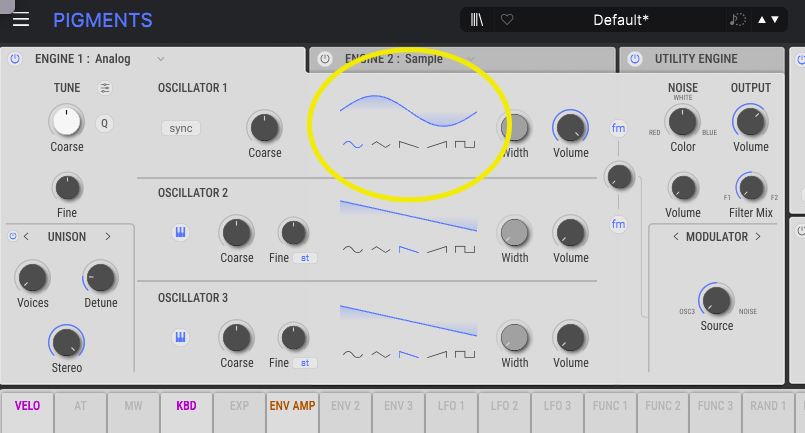Enable sync on Oscillator 1
Viewport: 805px width, 433px height.
[181, 128]
